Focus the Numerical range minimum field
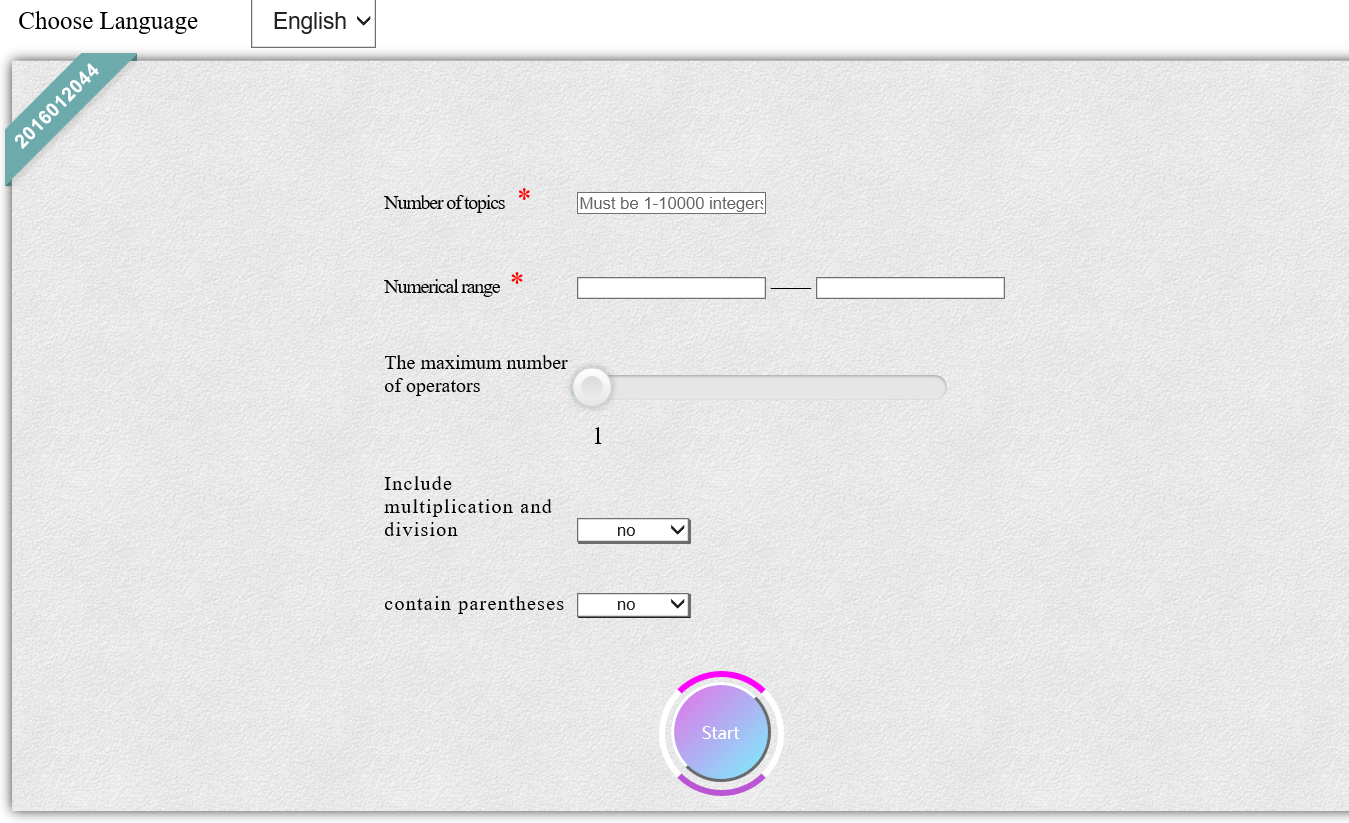The width and height of the screenshot is (1349, 823). tap(671, 288)
